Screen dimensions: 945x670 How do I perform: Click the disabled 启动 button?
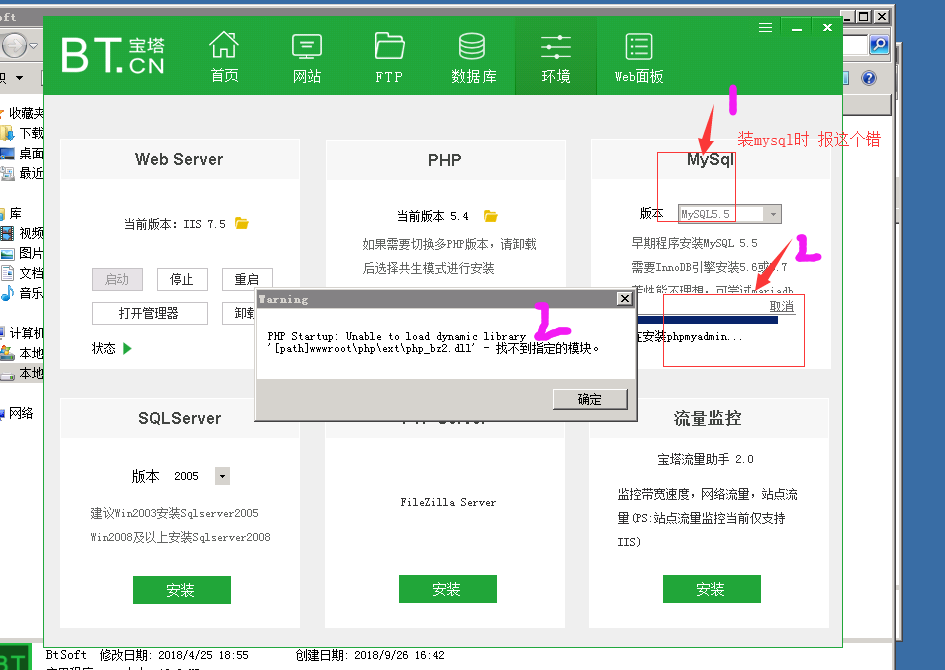pos(117,280)
